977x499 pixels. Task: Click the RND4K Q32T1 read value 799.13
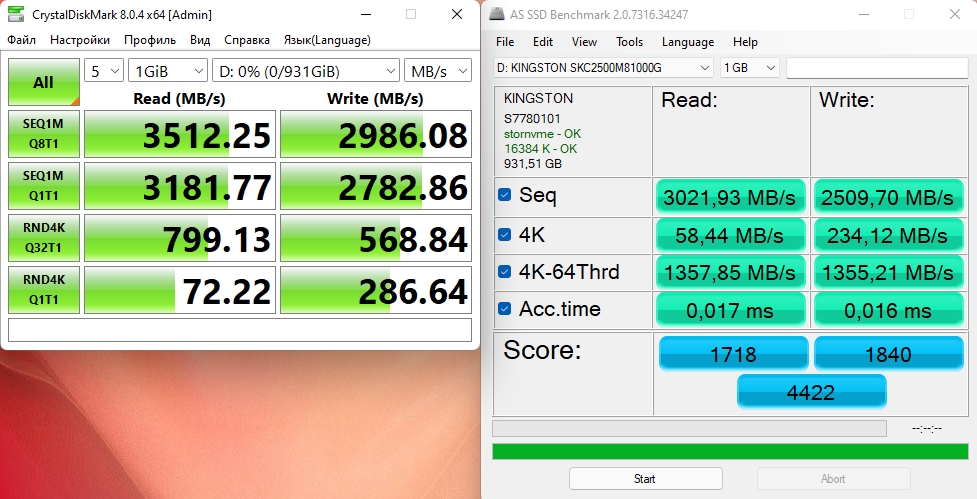click(179, 237)
